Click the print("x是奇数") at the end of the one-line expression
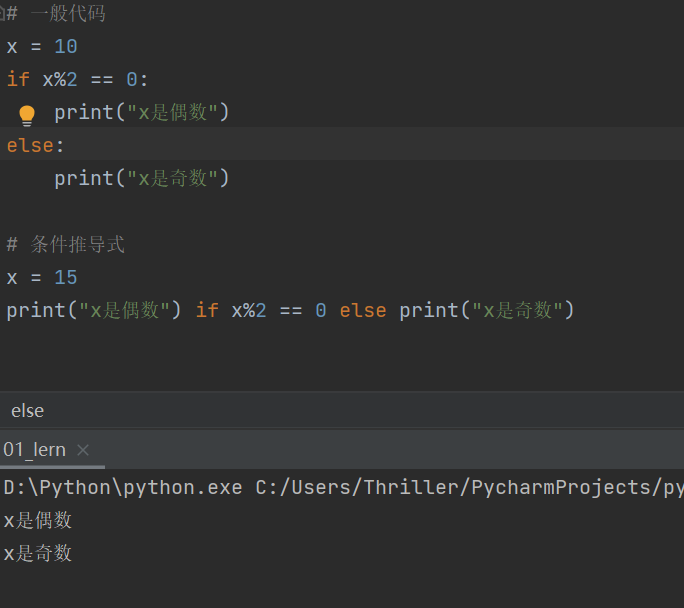The height and width of the screenshot is (608, 684). coord(486,311)
